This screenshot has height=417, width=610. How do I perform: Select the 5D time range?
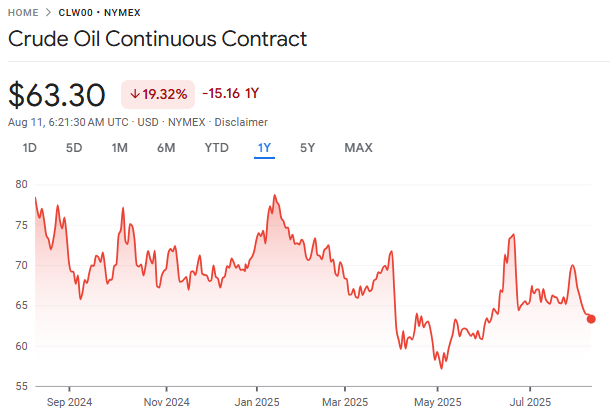(74, 148)
